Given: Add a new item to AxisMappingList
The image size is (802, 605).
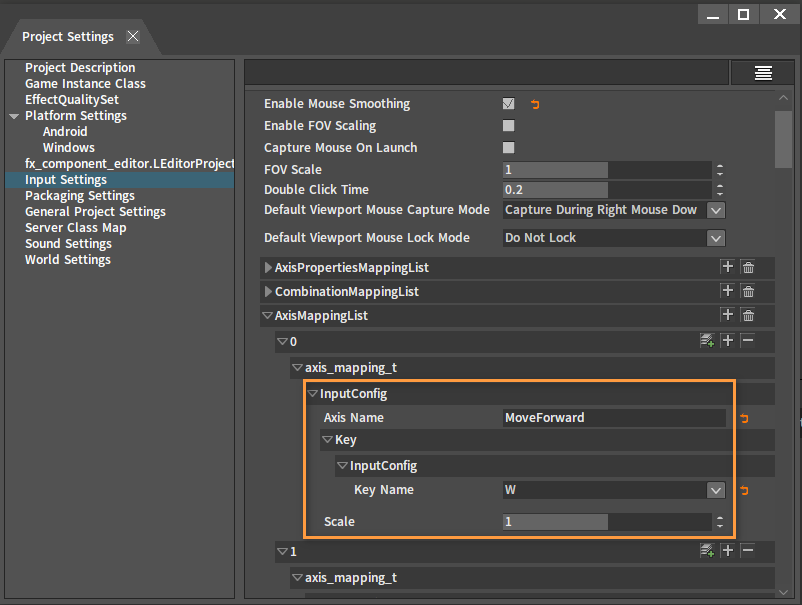Looking at the screenshot, I should point(727,315).
